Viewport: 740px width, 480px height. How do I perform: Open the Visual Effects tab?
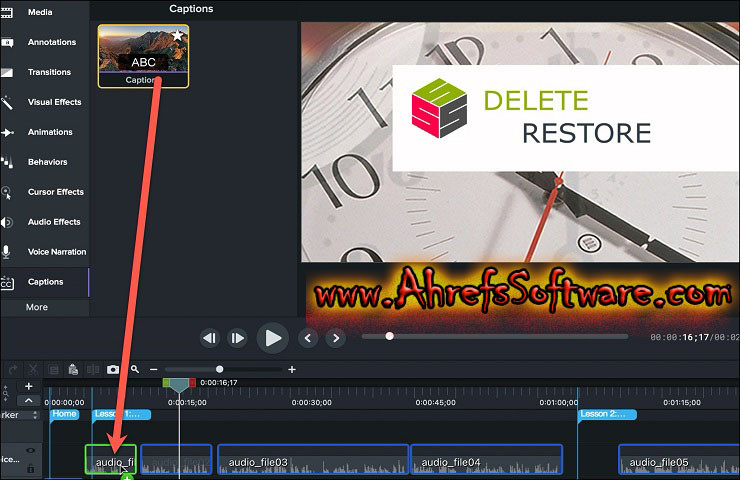[x=55, y=102]
